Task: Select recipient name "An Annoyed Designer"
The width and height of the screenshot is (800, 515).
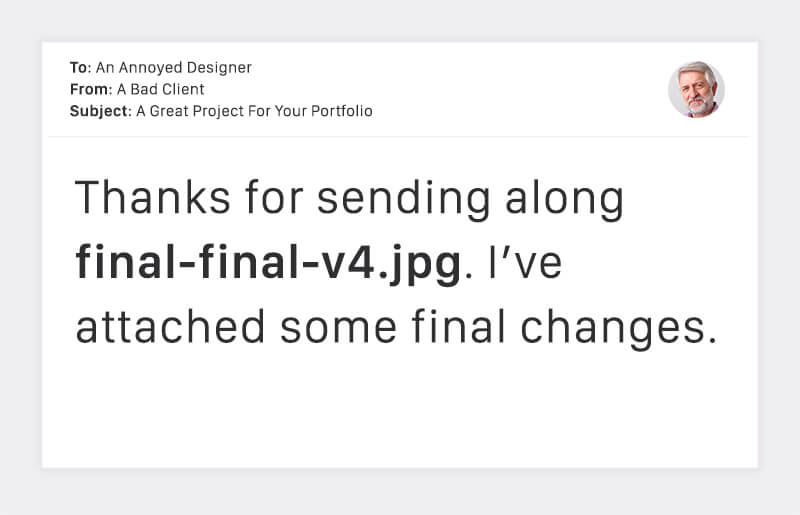Action: pos(174,68)
